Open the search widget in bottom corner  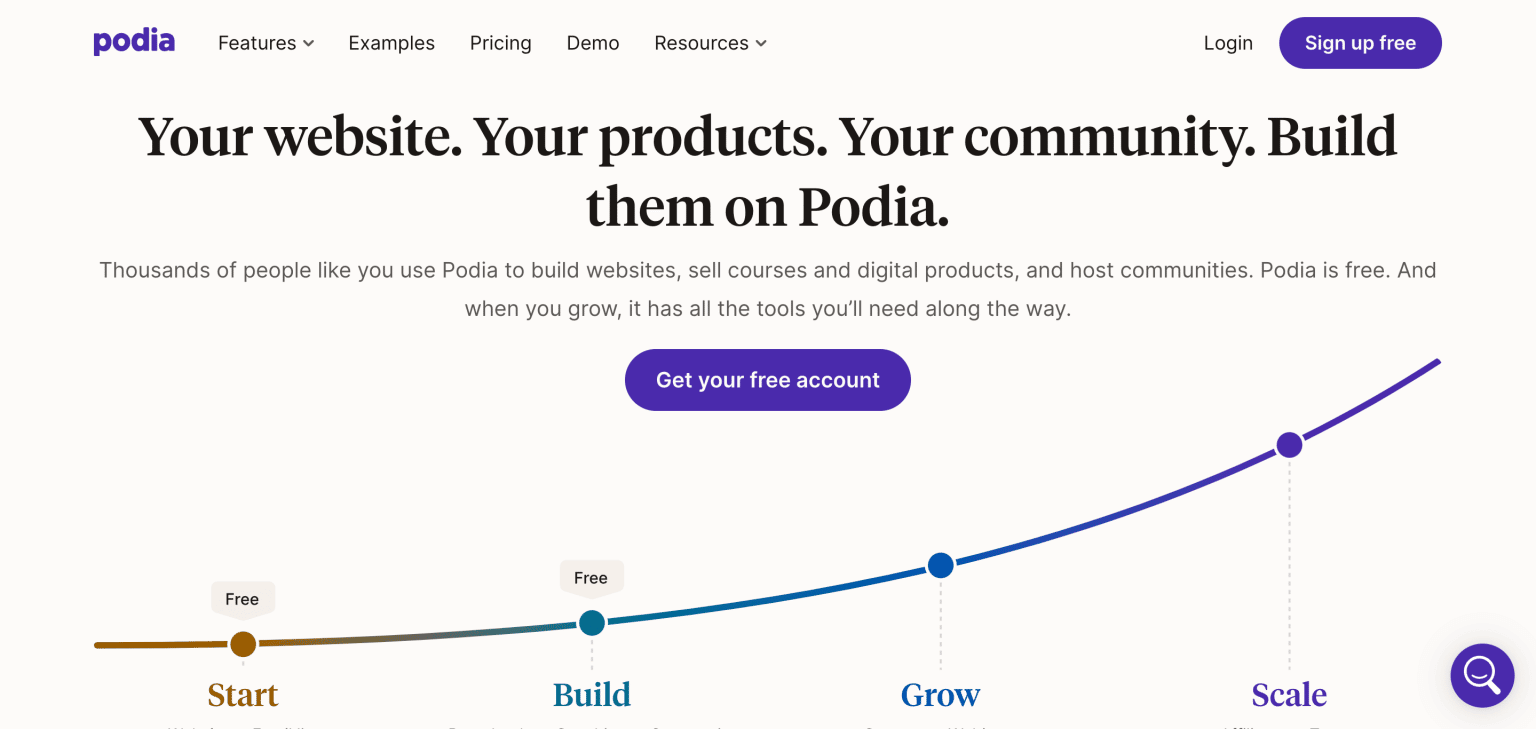(x=1482, y=675)
